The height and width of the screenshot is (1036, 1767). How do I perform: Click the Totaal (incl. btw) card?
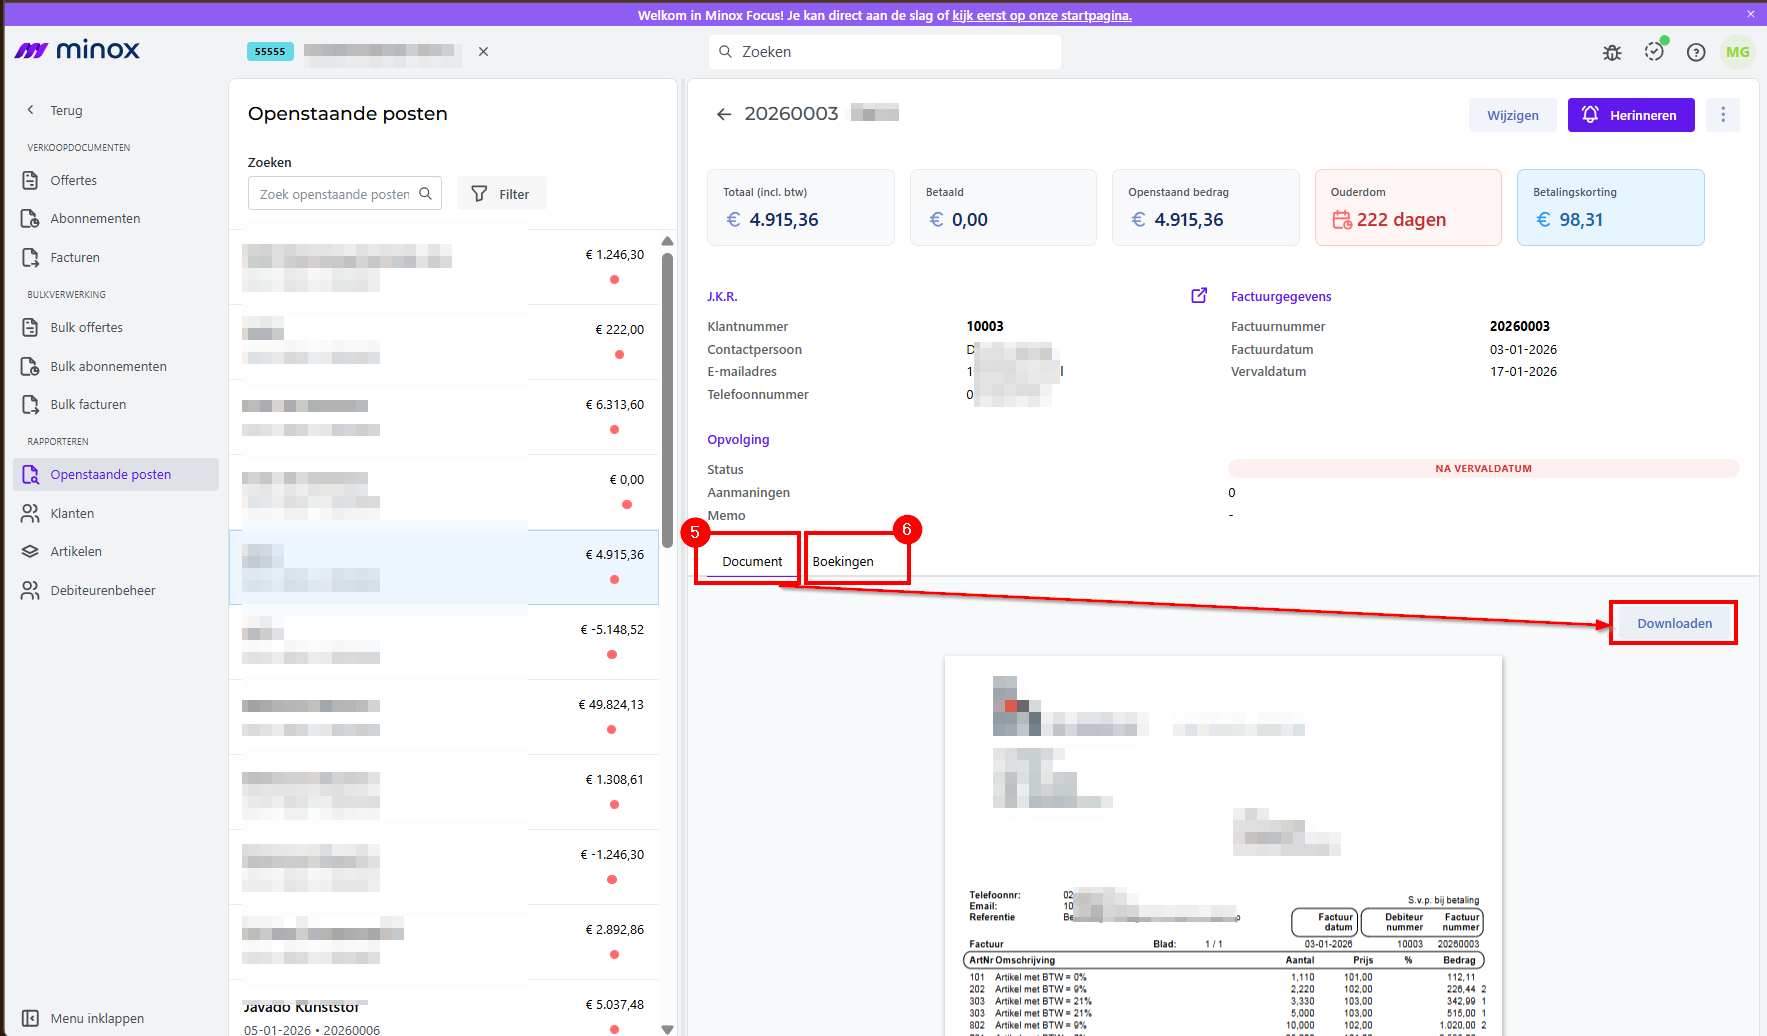tap(801, 207)
